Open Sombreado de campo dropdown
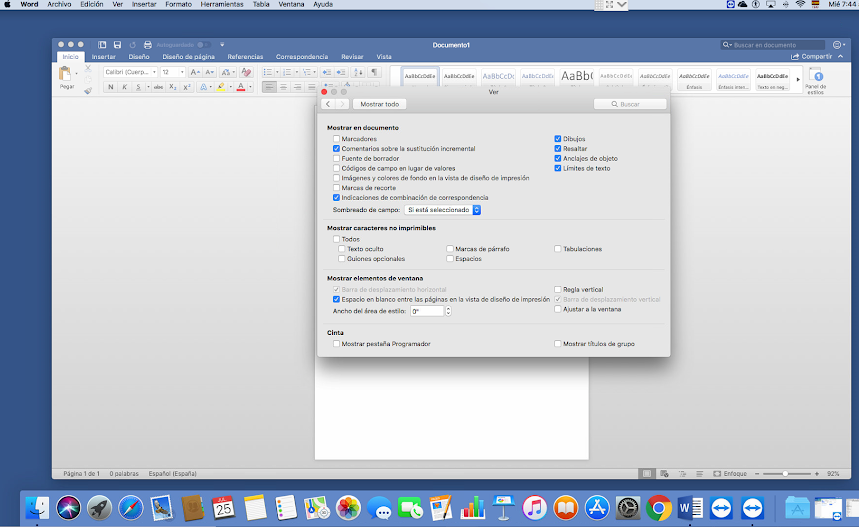This screenshot has width=859, height=527. 443,210
